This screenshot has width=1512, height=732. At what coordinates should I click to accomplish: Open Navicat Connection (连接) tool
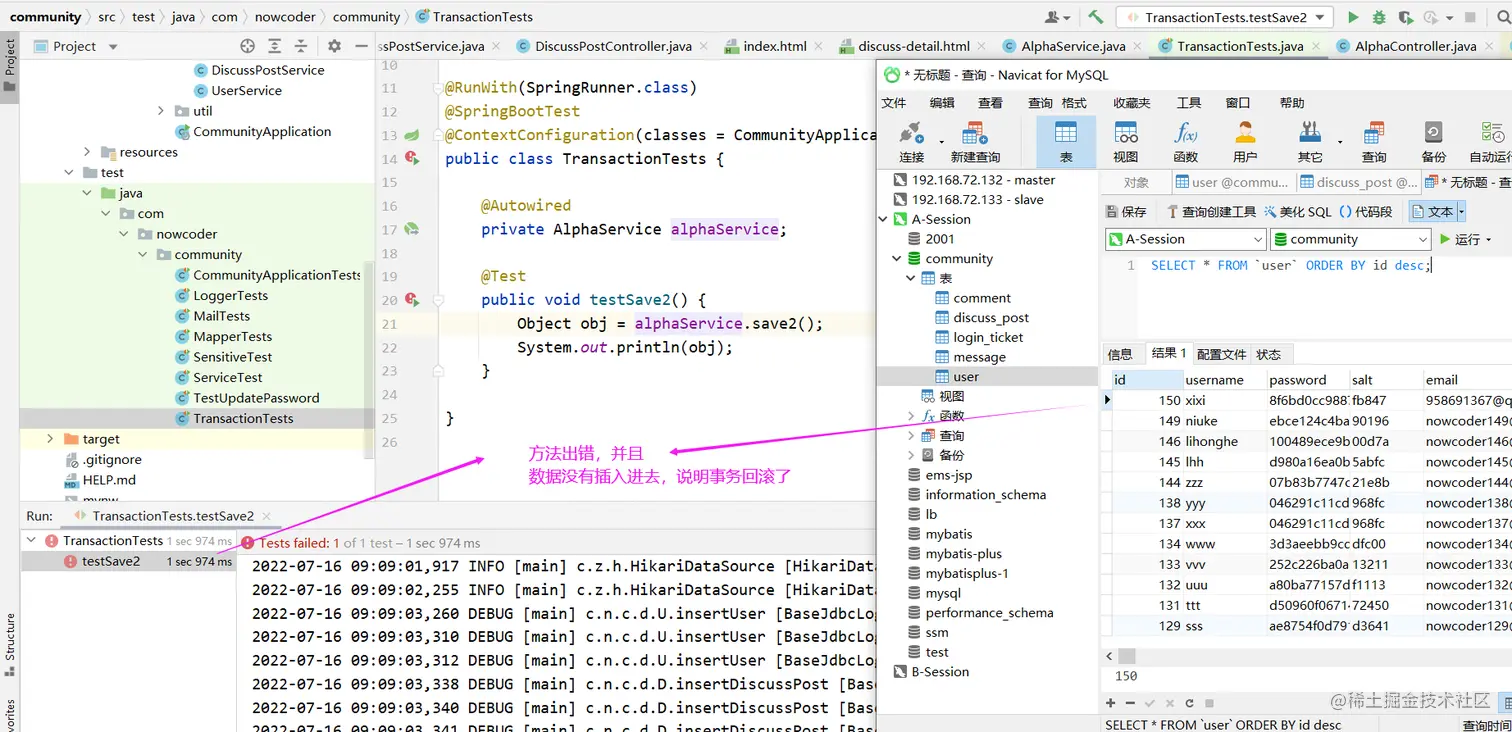(x=912, y=142)
